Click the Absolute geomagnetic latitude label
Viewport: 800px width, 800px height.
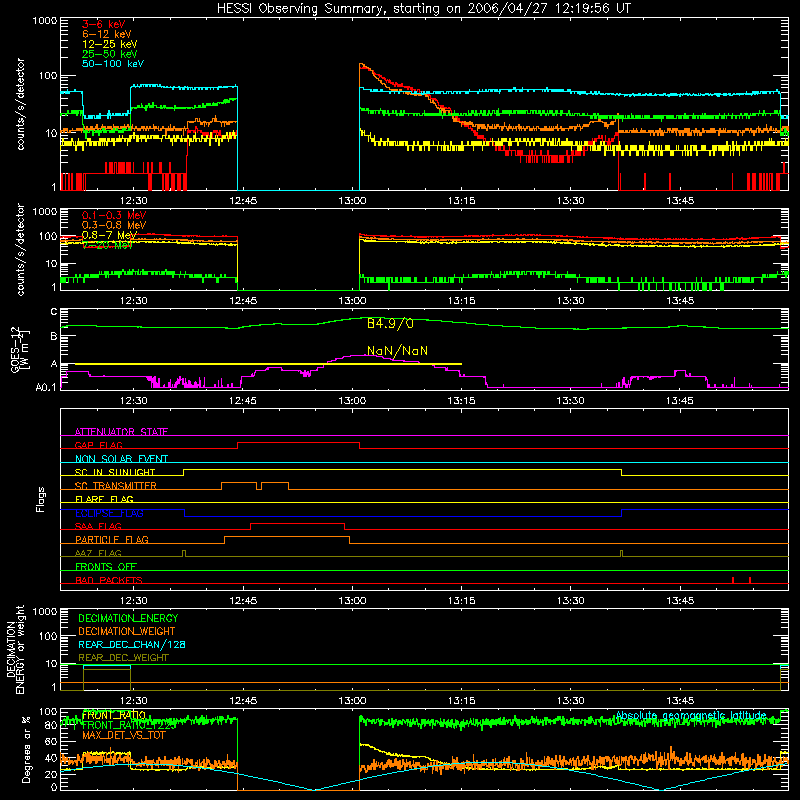click(691, 716)
